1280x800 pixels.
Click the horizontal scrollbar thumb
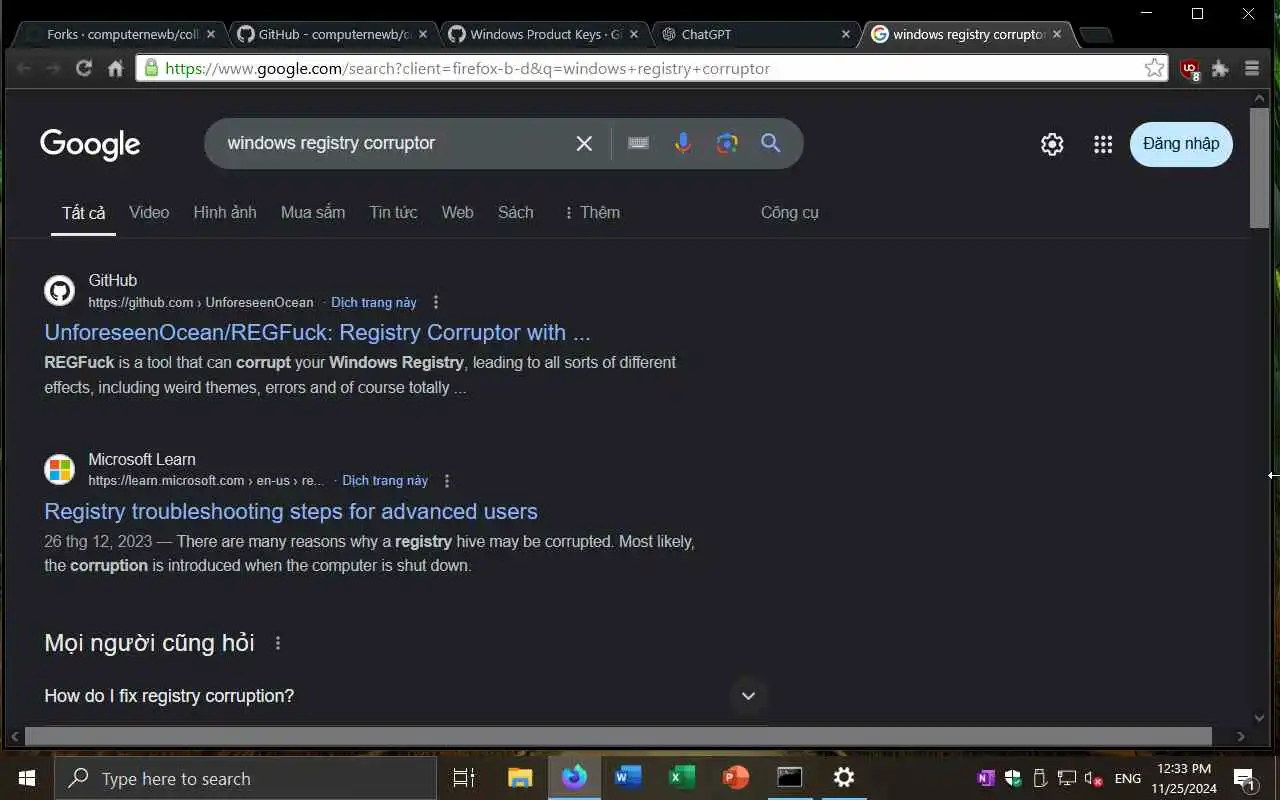pos(618,736)
